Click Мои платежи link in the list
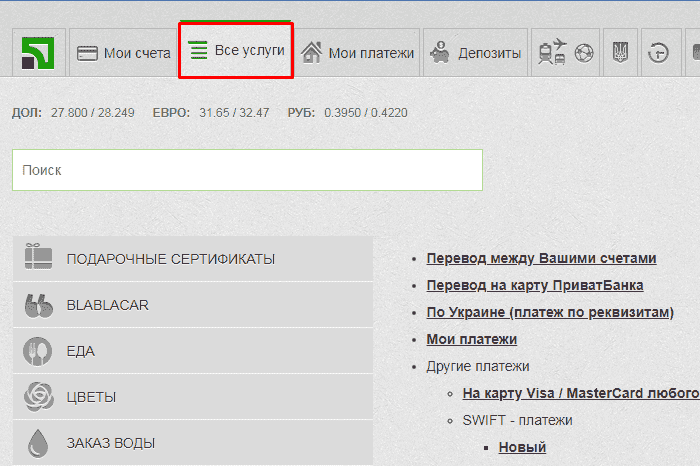 [471, 339]
